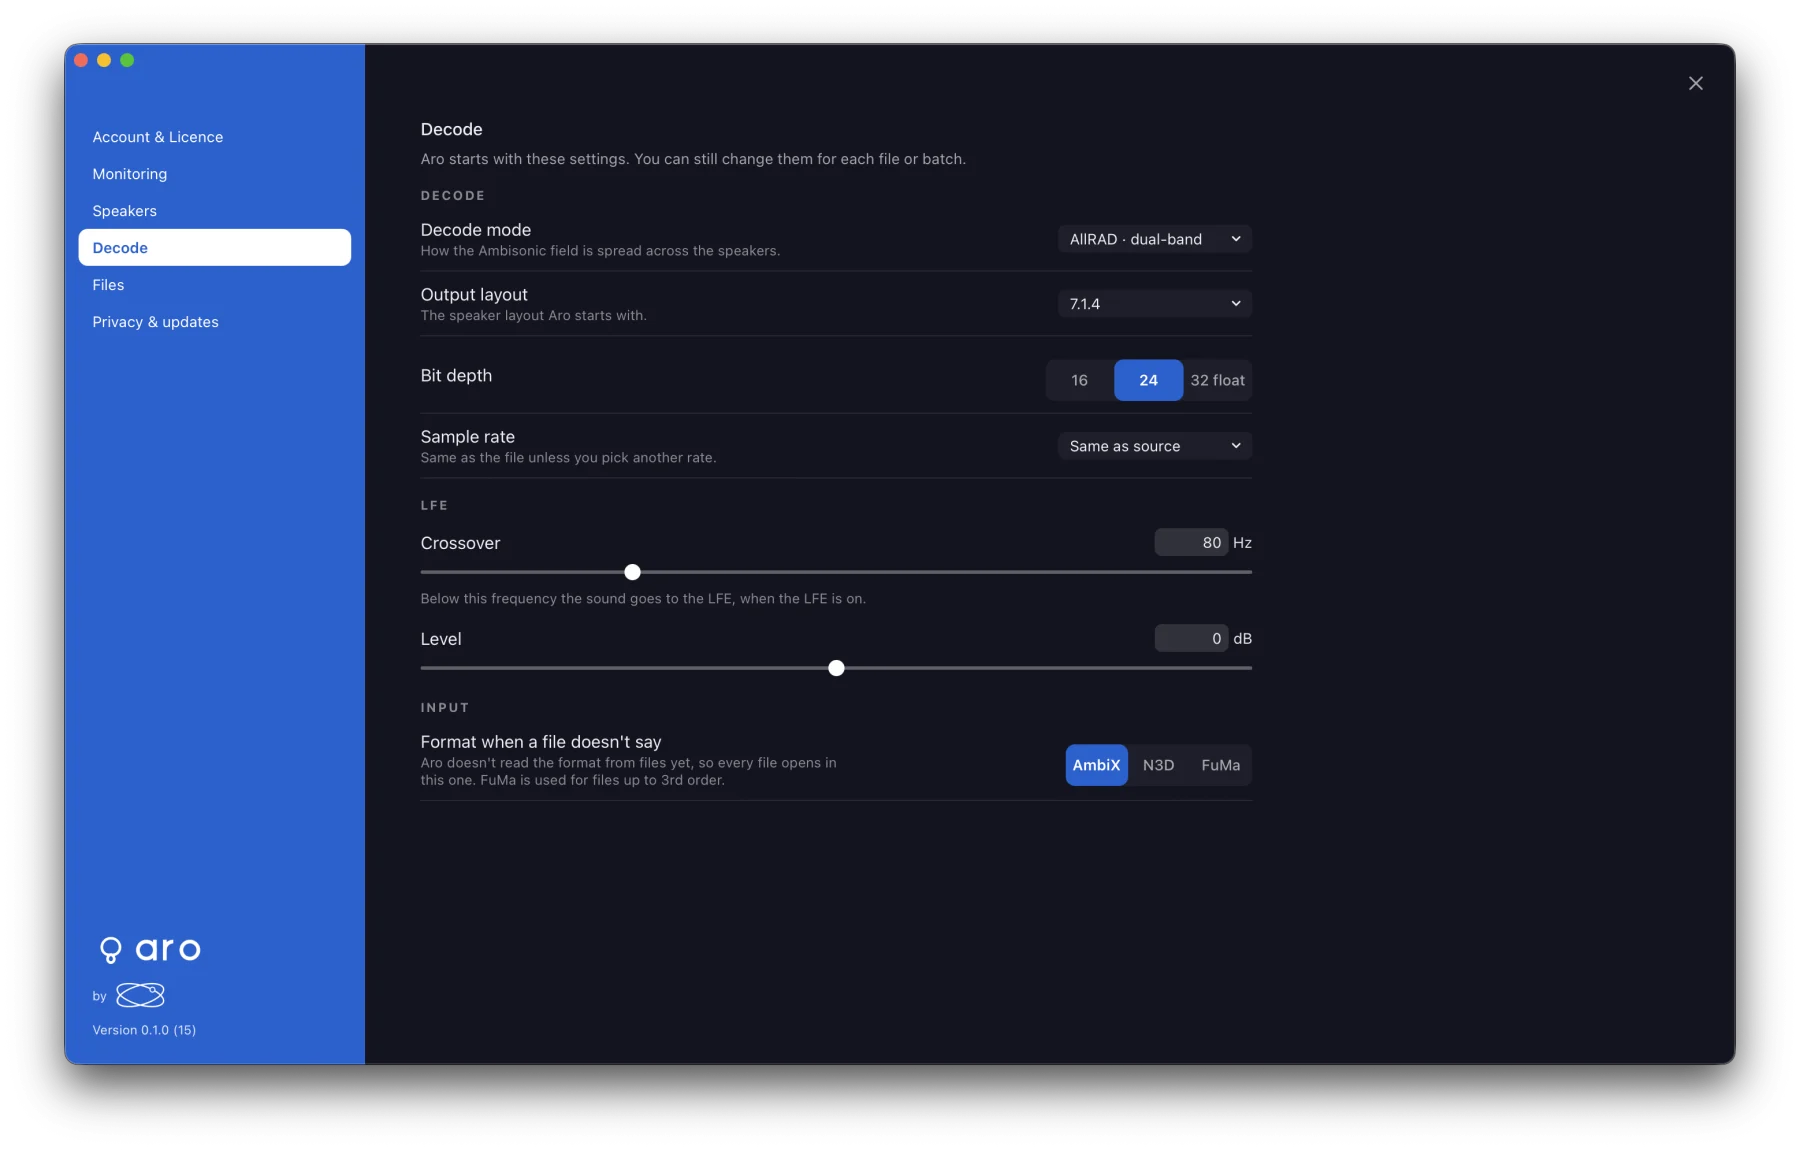Go to the Speakers settings
The height and width of the screenshot is (1150, 1800).
tap(214, 211)
